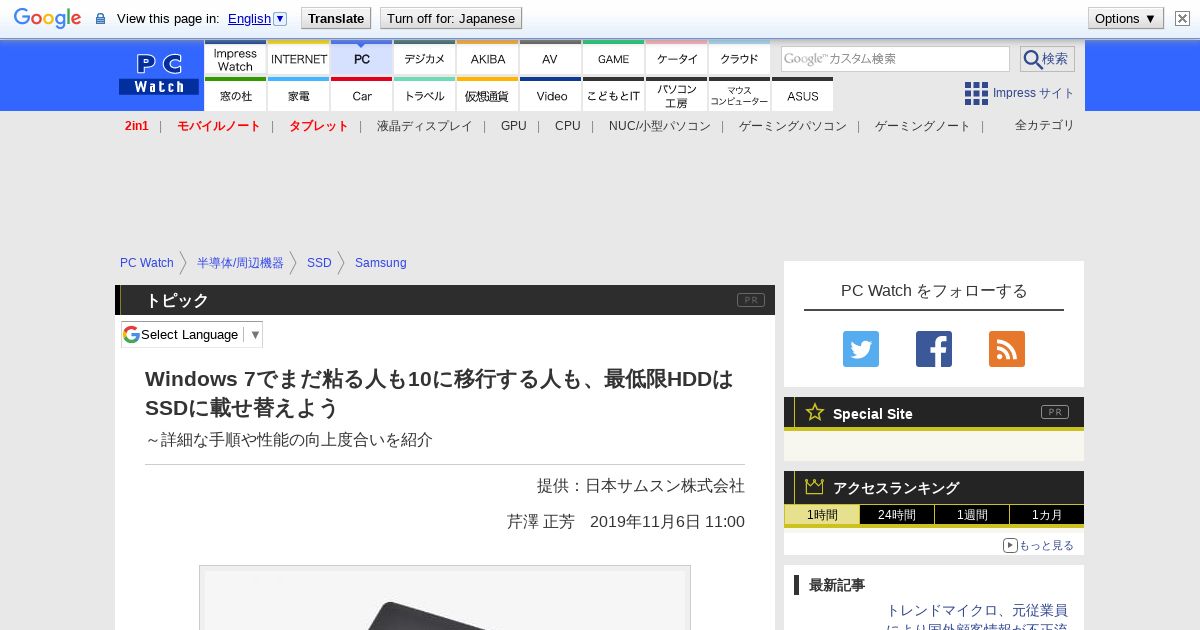
Task: Click the 半導体/周辺機器 breadcrumb link
Action: pos(240,263)
